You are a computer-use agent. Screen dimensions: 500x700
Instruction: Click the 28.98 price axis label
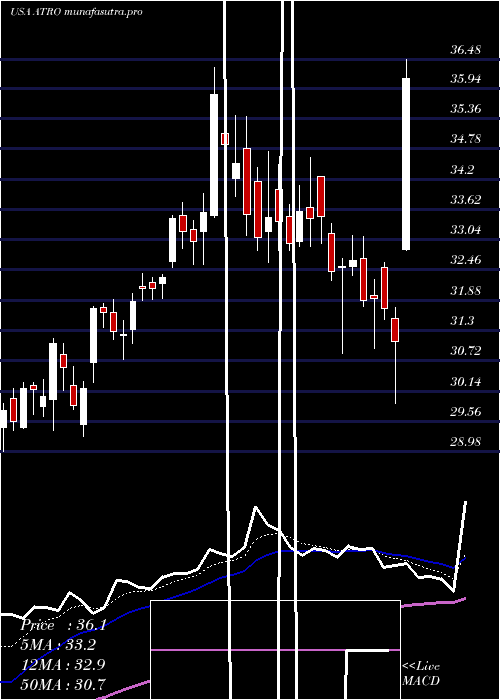(x=466, y=442)
